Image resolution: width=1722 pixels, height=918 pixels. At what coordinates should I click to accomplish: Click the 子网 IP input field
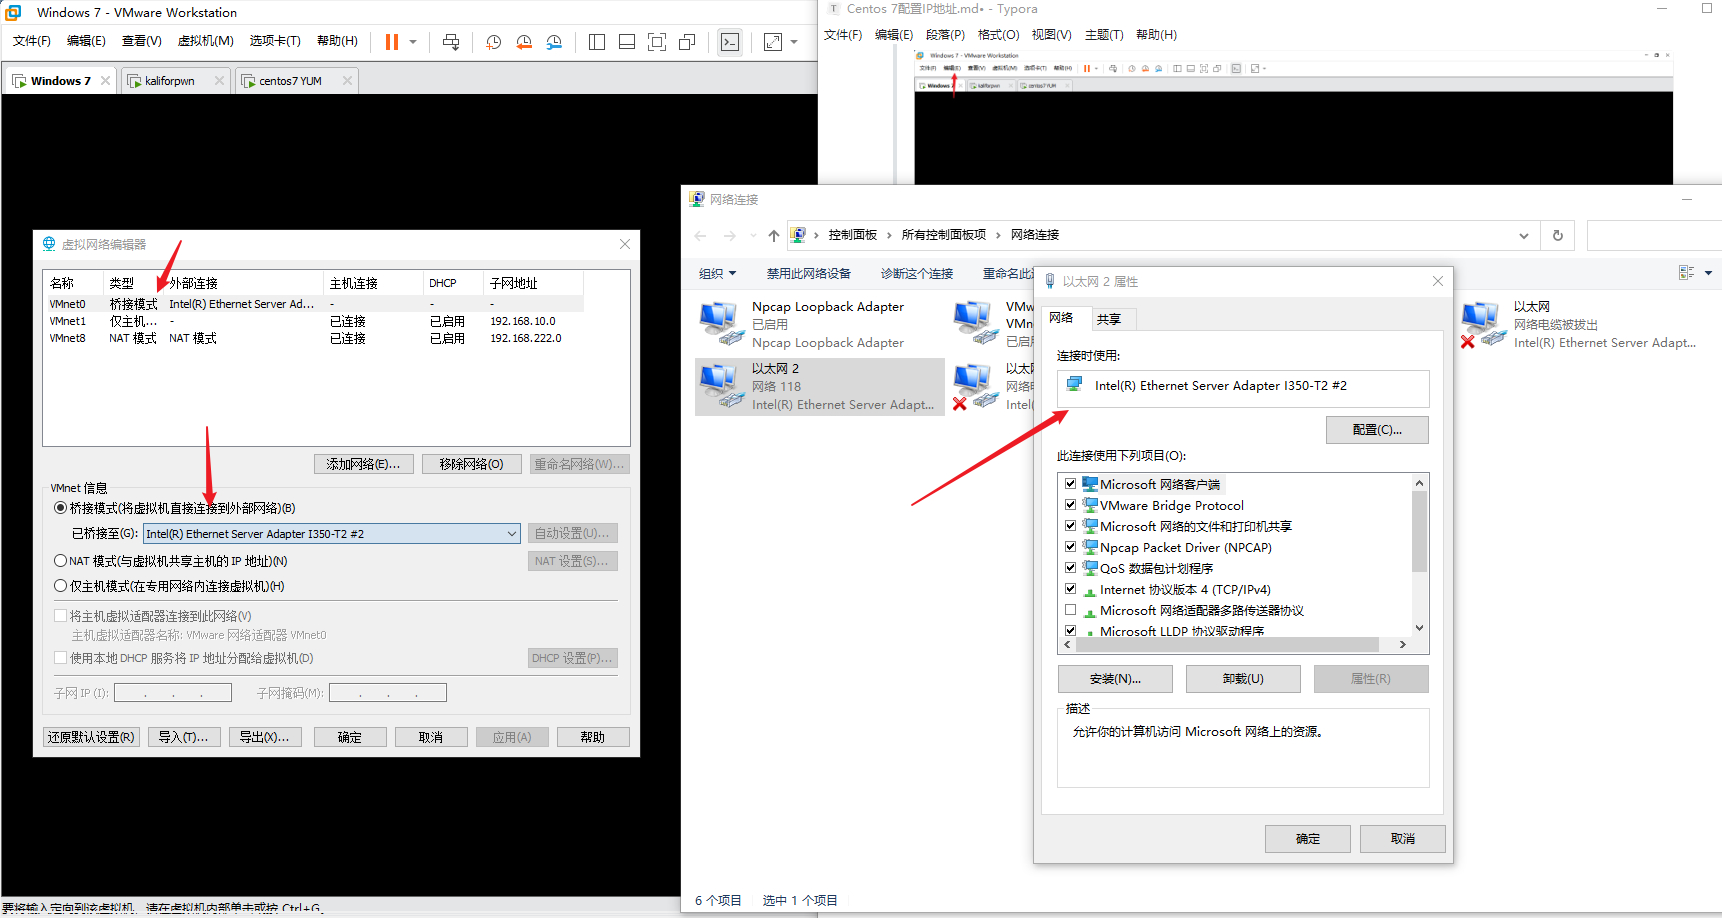pyautogui.click(x=171, y=692)
